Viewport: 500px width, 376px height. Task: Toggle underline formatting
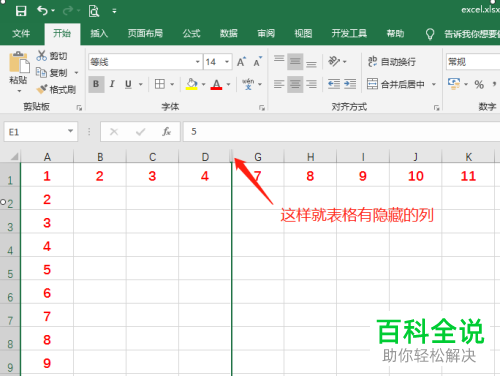pyautogui.click(x=128, y=84)
